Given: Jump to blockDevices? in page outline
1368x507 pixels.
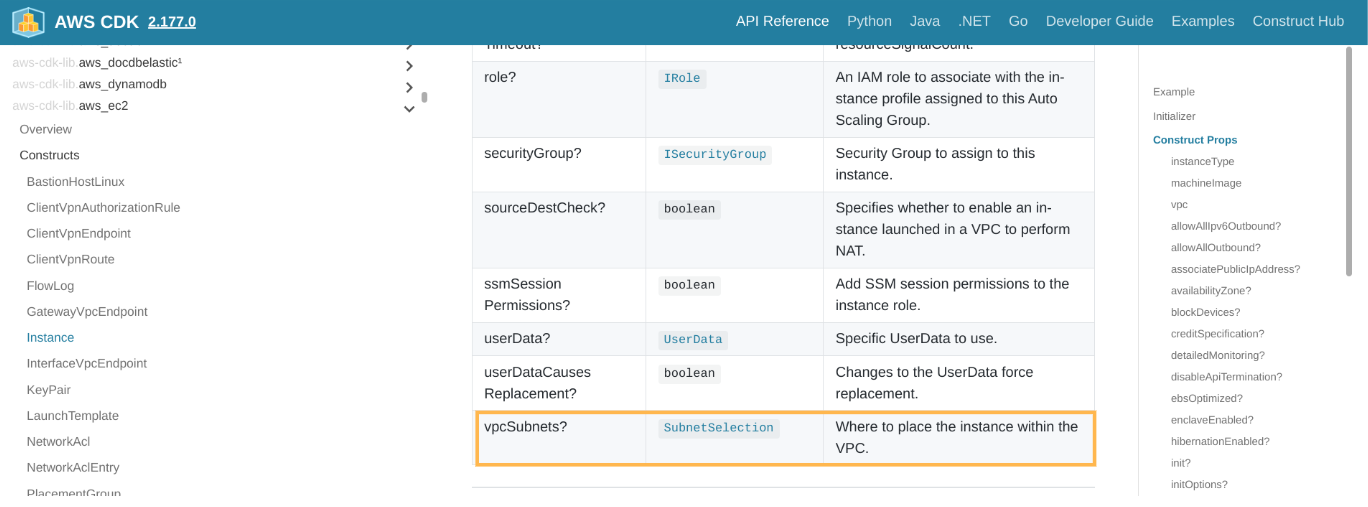Looking at the screenshot, I should 1205,312.
